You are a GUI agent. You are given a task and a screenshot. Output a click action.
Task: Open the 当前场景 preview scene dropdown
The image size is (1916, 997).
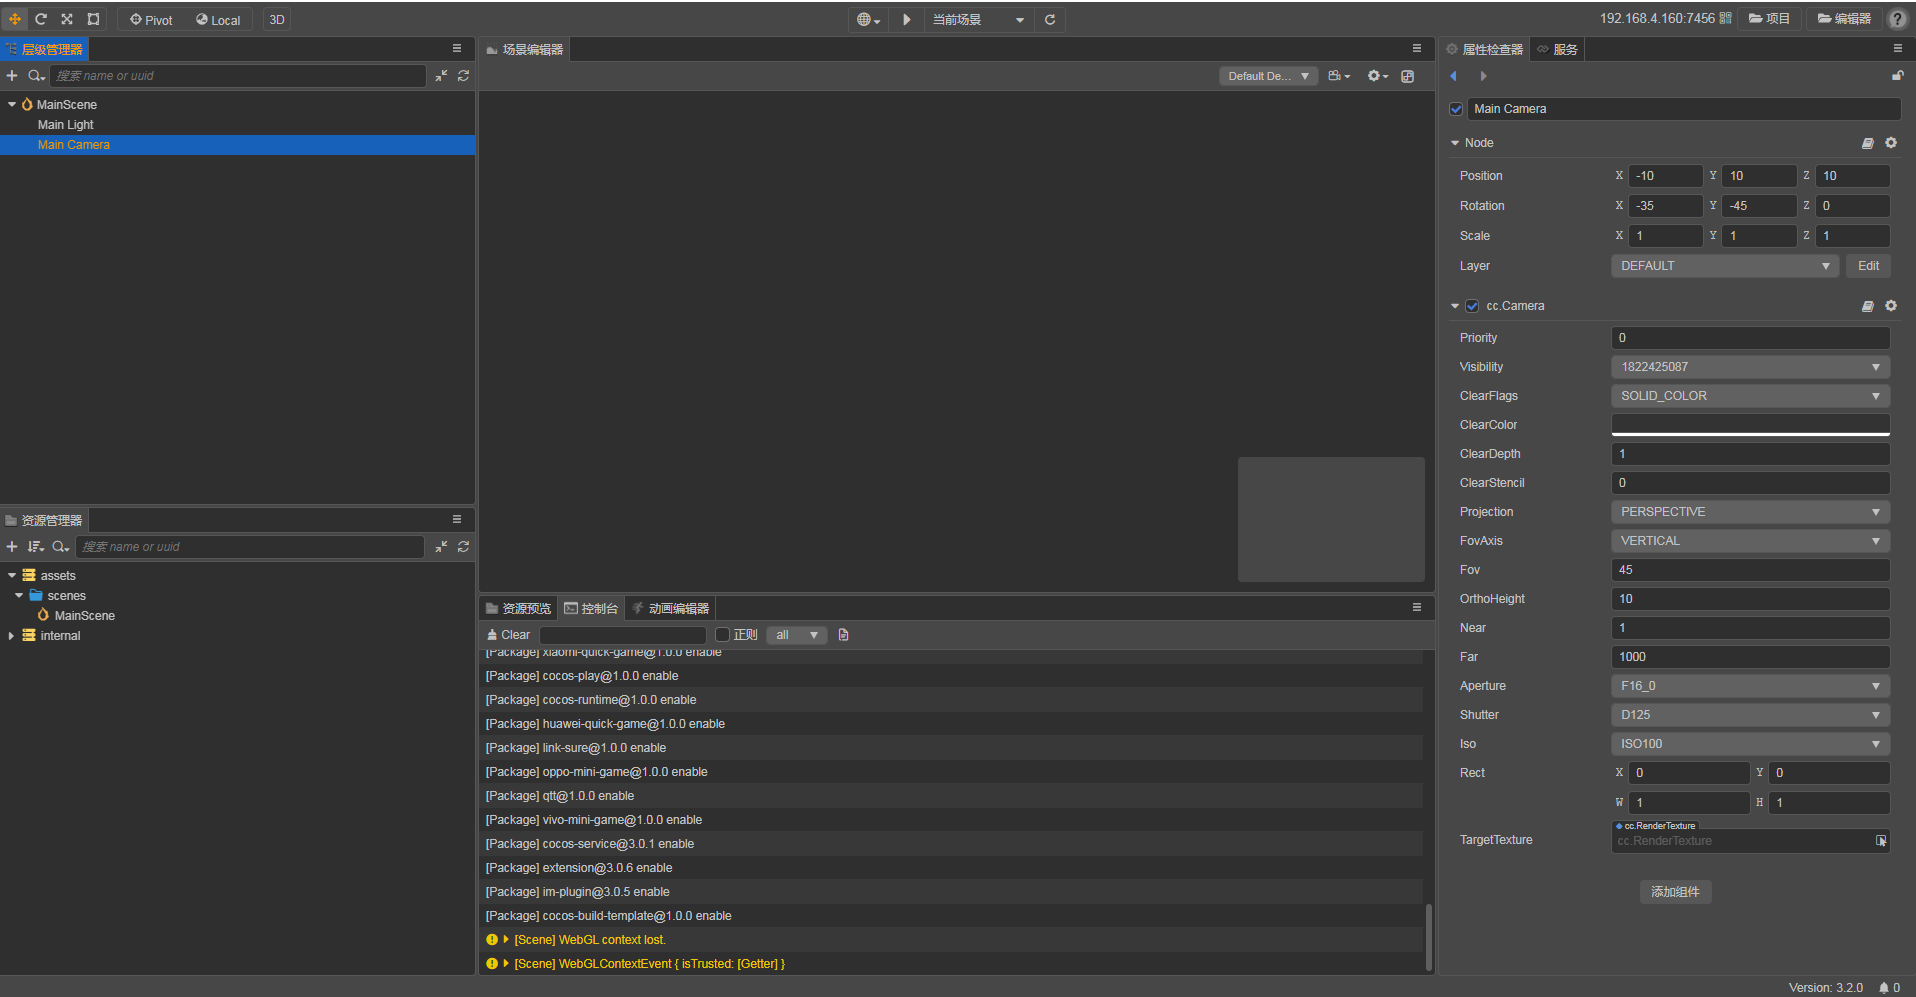[x=978, y=20]
